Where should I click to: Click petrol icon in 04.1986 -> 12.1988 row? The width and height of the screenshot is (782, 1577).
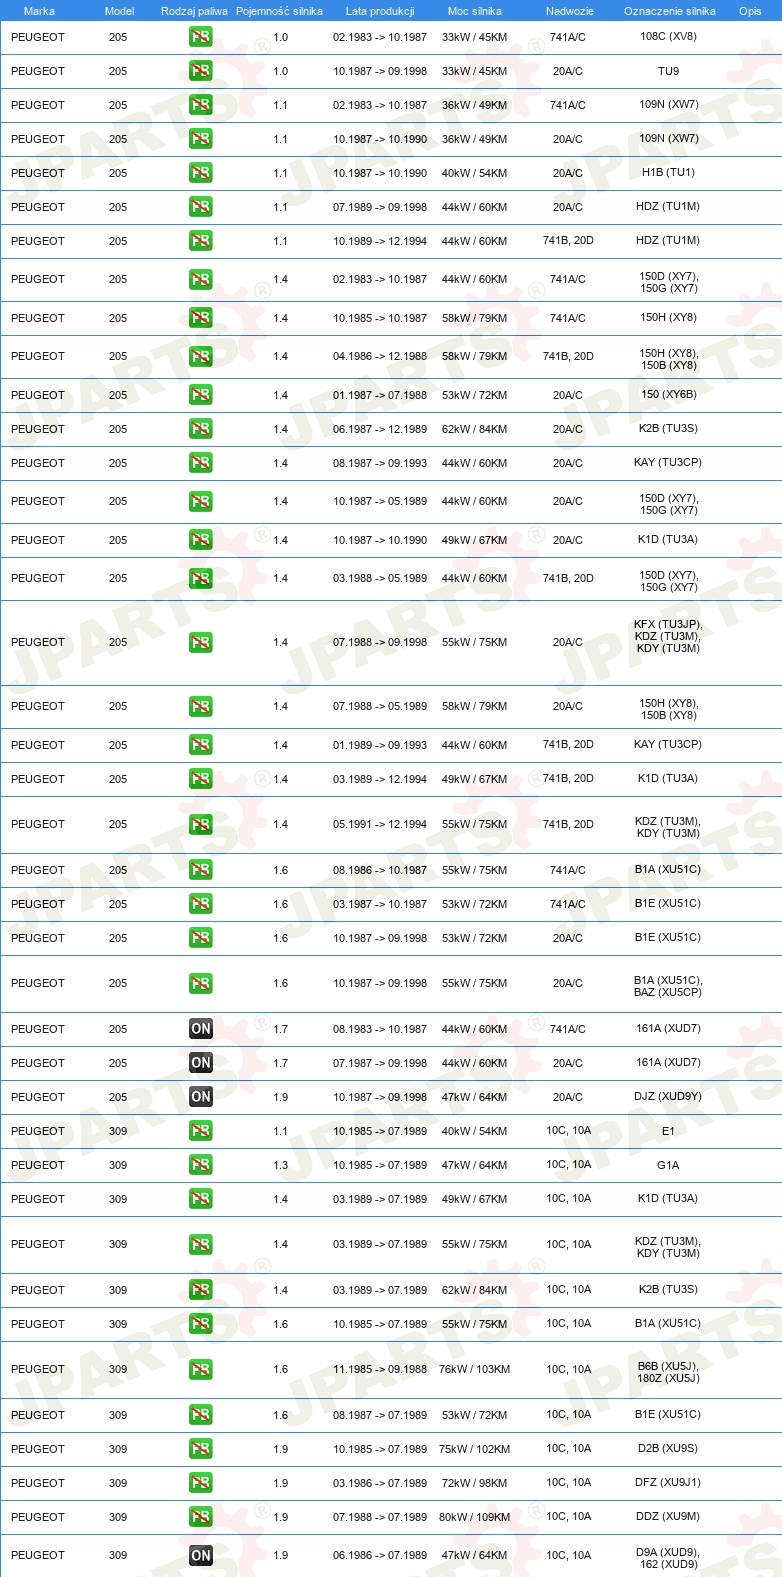pos(201,356)
